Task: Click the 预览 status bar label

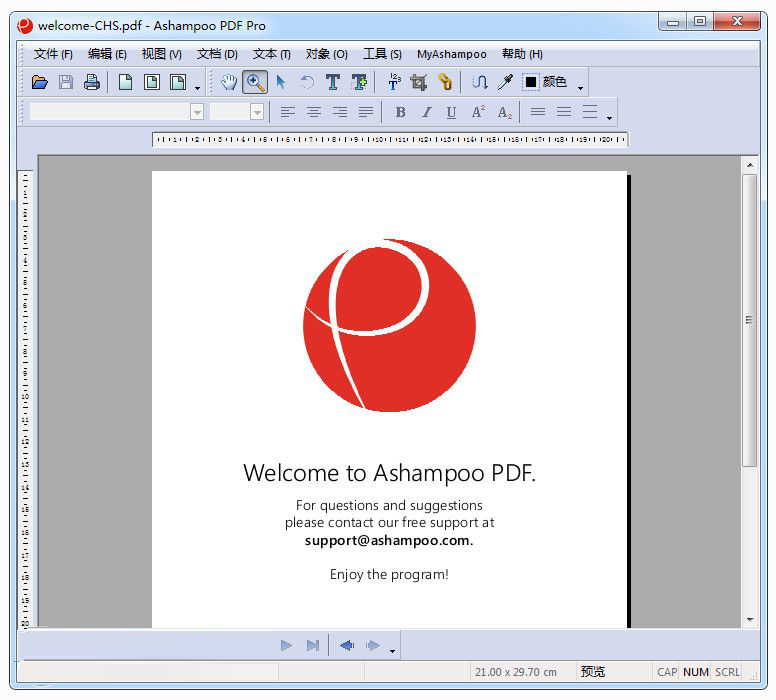Action: (592, 672)
